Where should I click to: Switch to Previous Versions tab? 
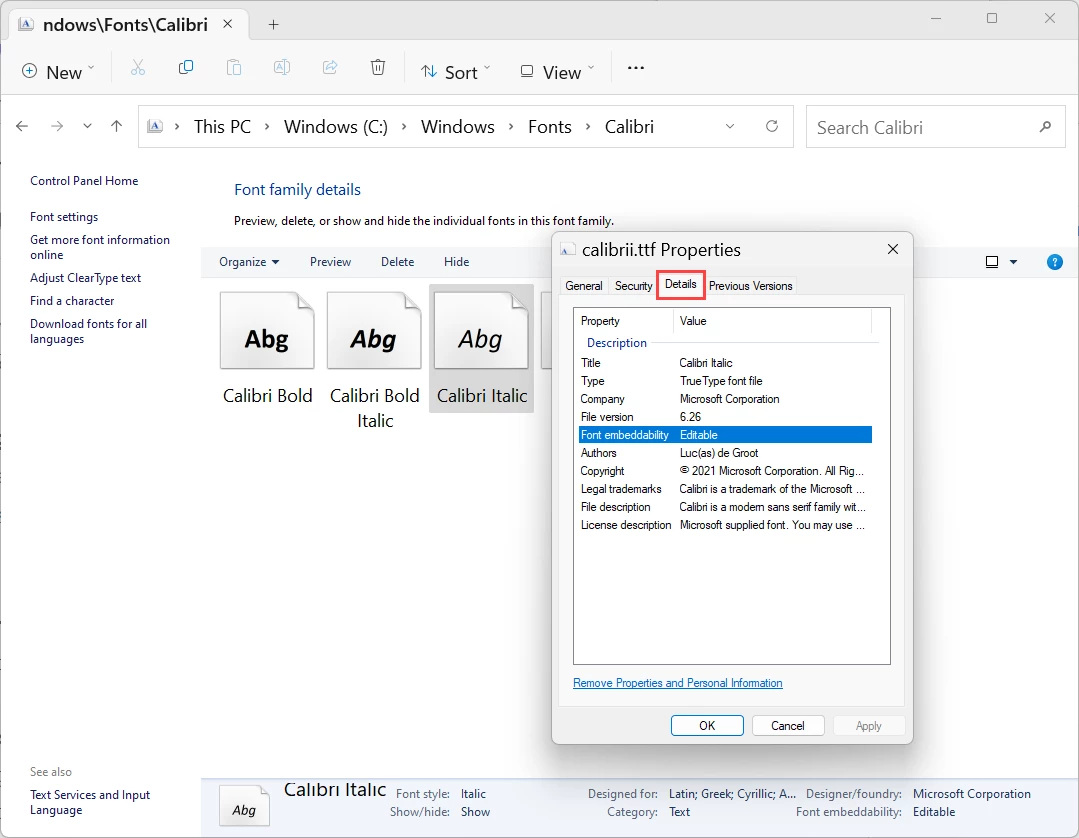(751, 286)
